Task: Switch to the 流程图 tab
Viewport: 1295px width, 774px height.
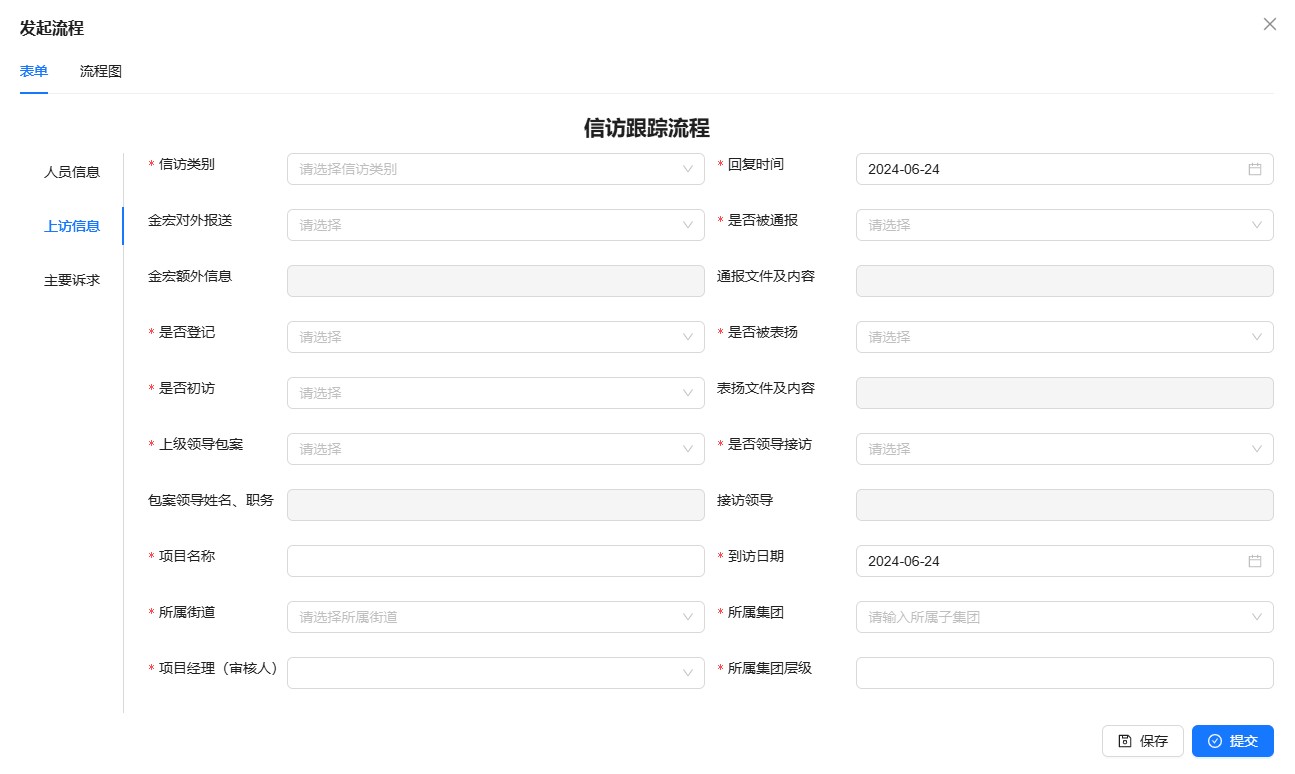Action: 99,71
